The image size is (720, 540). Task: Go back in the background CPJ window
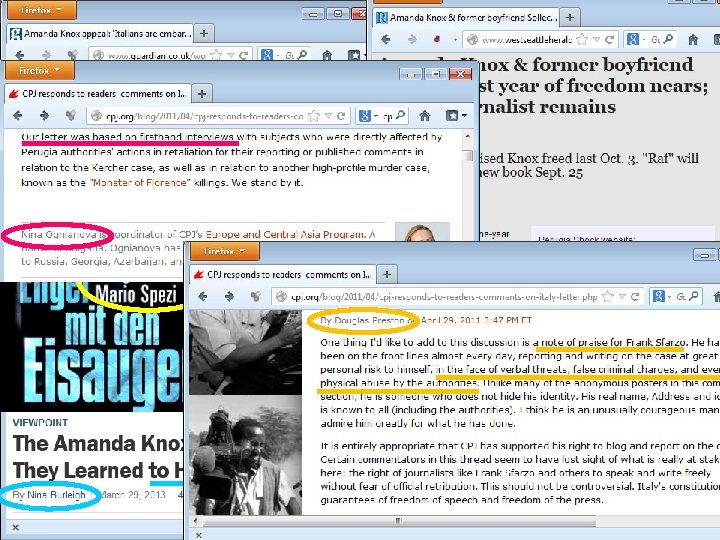tap(17, 116)
